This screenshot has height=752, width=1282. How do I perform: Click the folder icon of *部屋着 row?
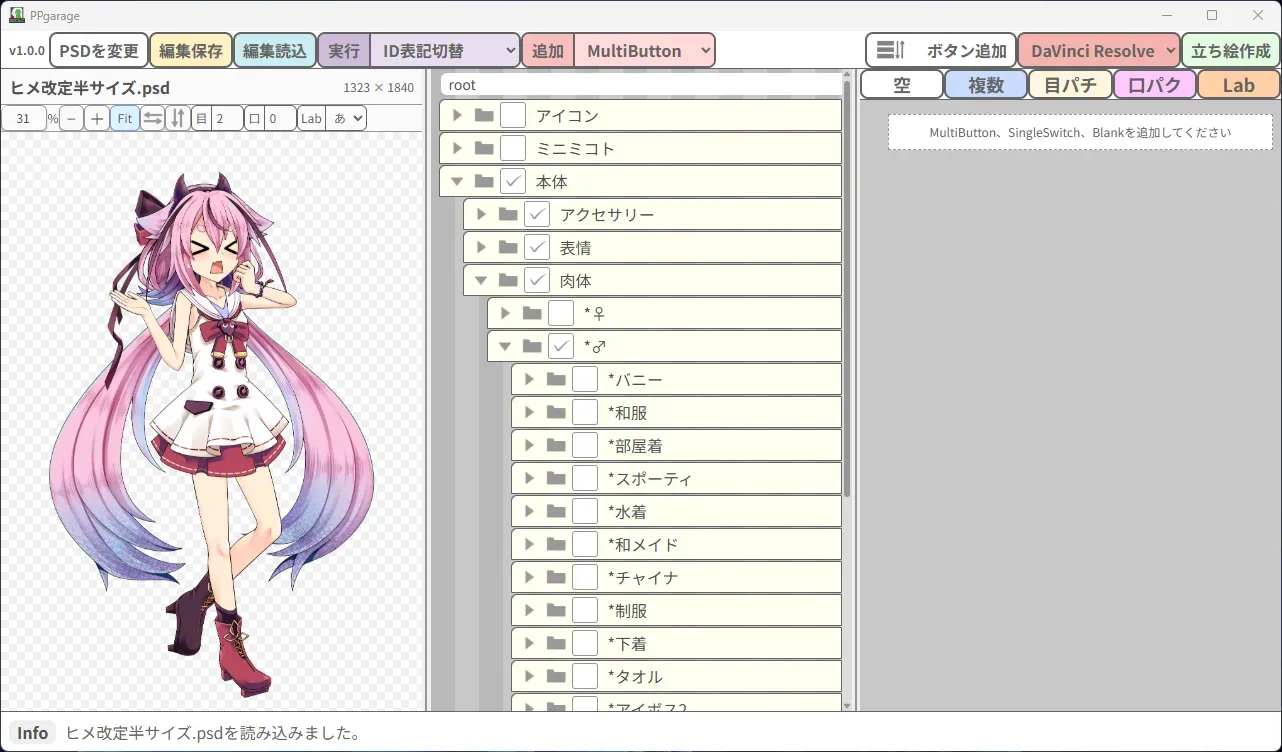(x=557, y=445)
